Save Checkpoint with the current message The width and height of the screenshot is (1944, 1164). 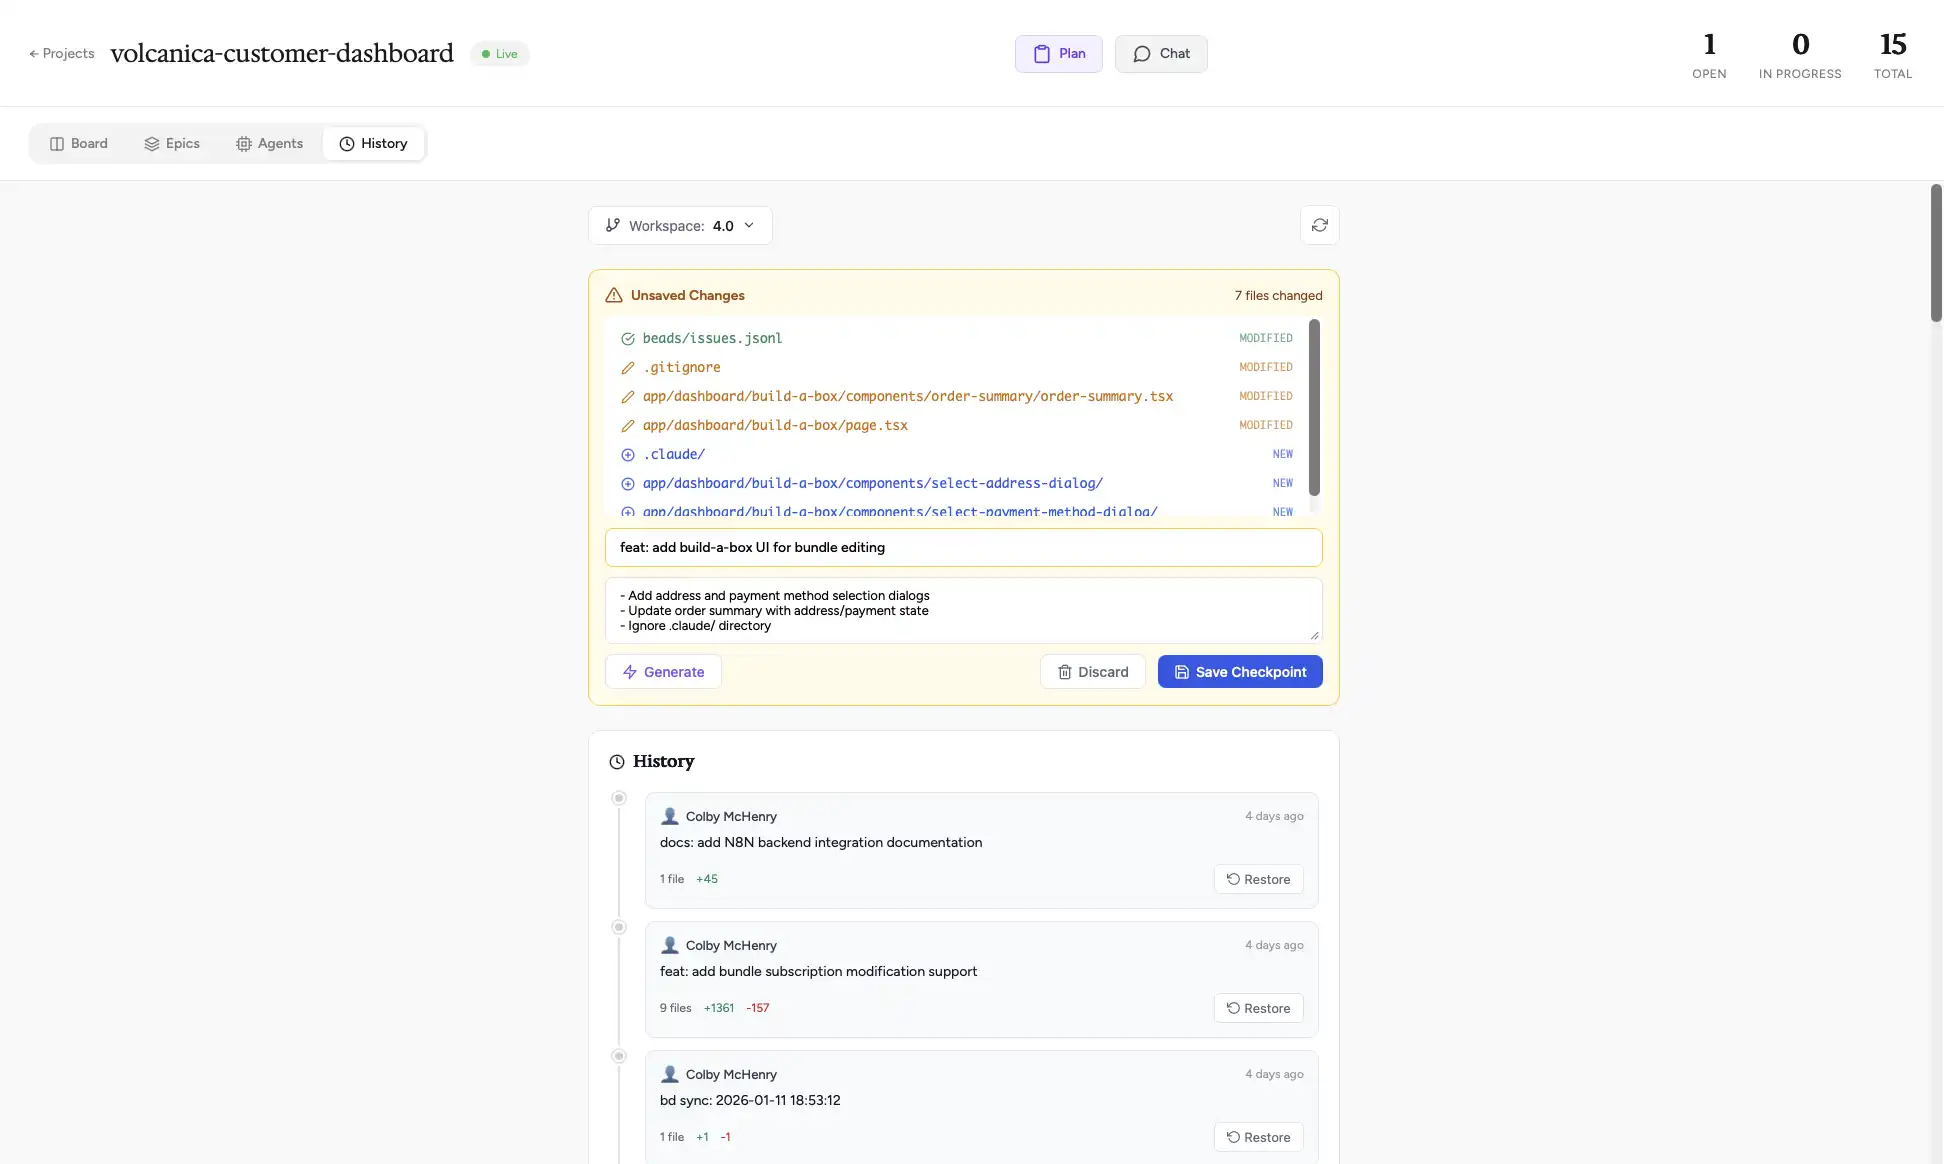click(1239, 671)
